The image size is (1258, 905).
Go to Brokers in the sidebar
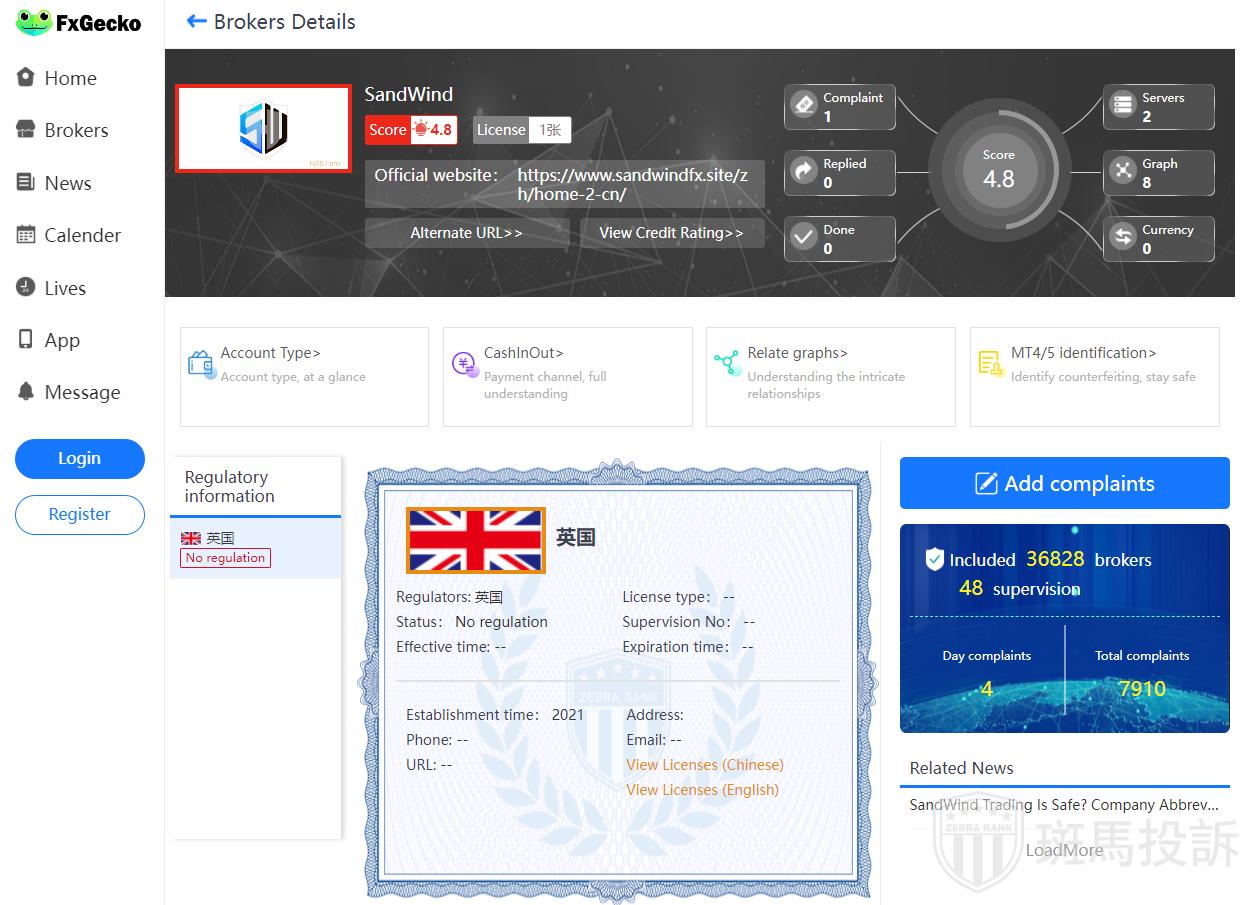click(x=75, y=130)
